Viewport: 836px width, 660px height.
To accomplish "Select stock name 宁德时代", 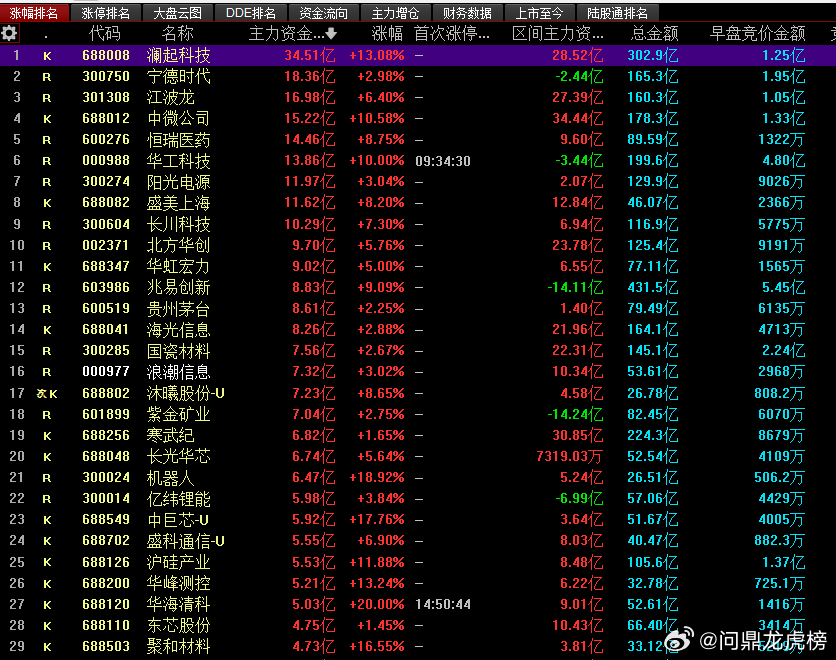I will pos(179,77).
